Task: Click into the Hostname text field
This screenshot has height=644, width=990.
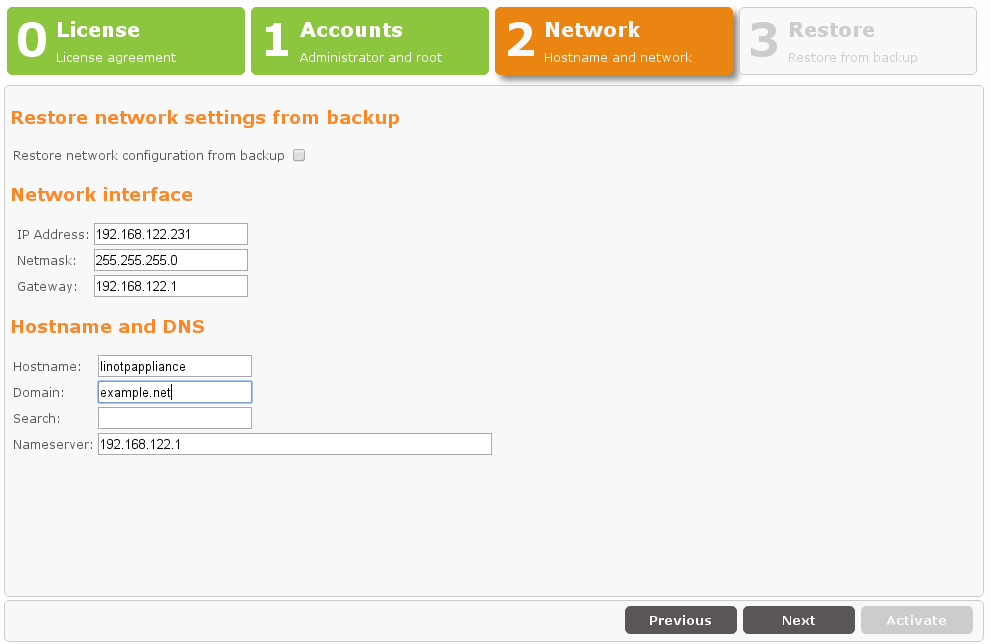Action: (x=175, y=366)
